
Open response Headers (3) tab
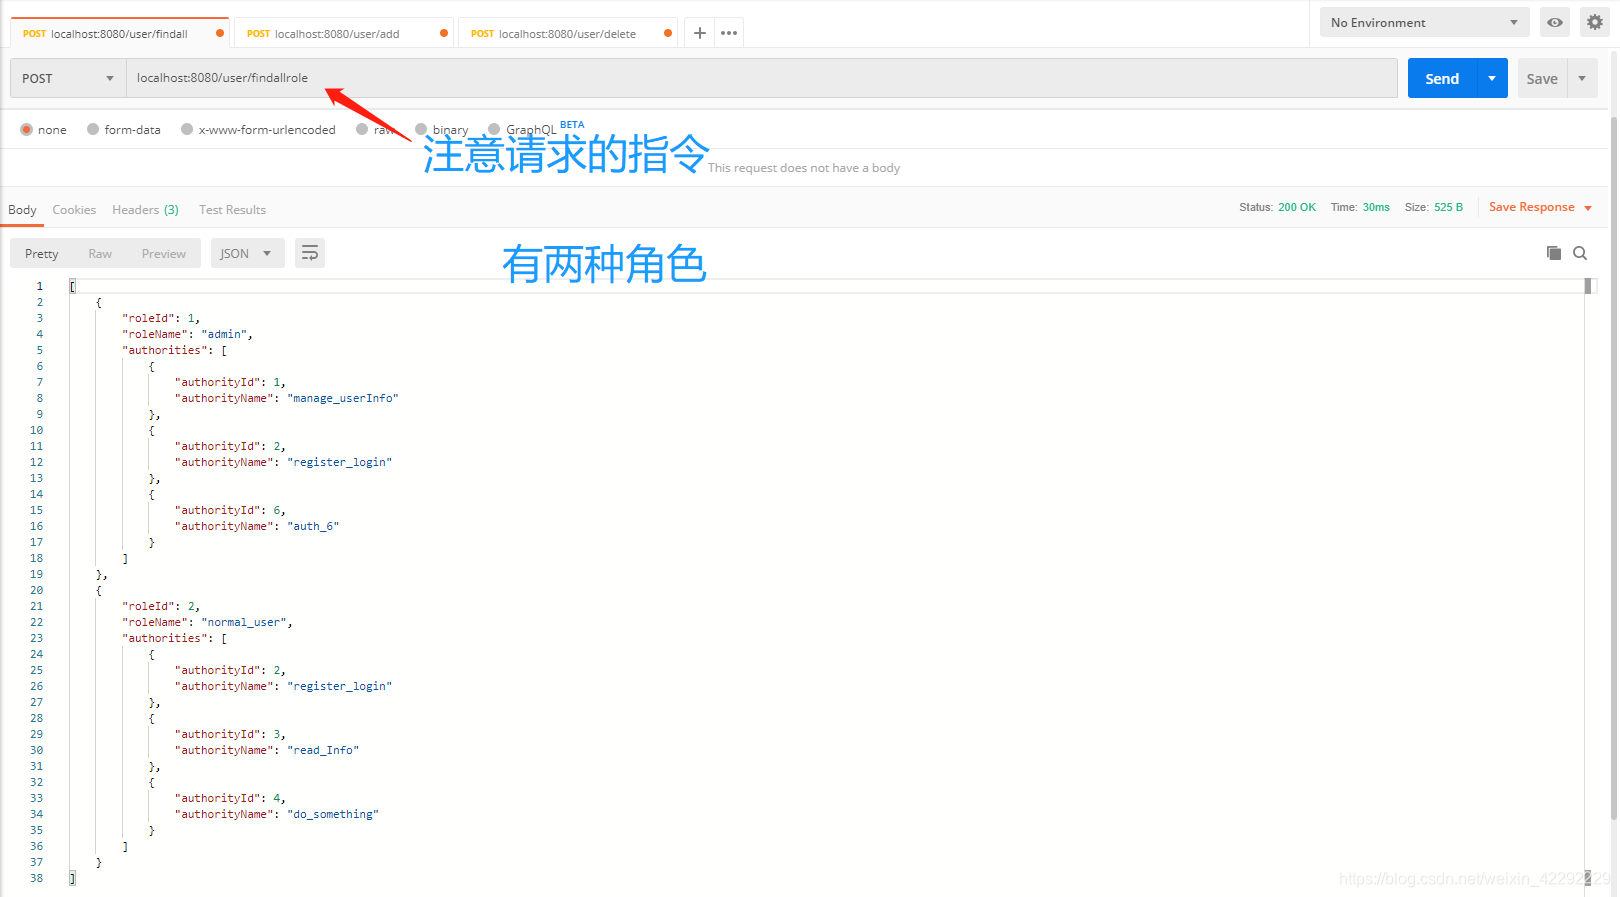click(x=145, y=210)
